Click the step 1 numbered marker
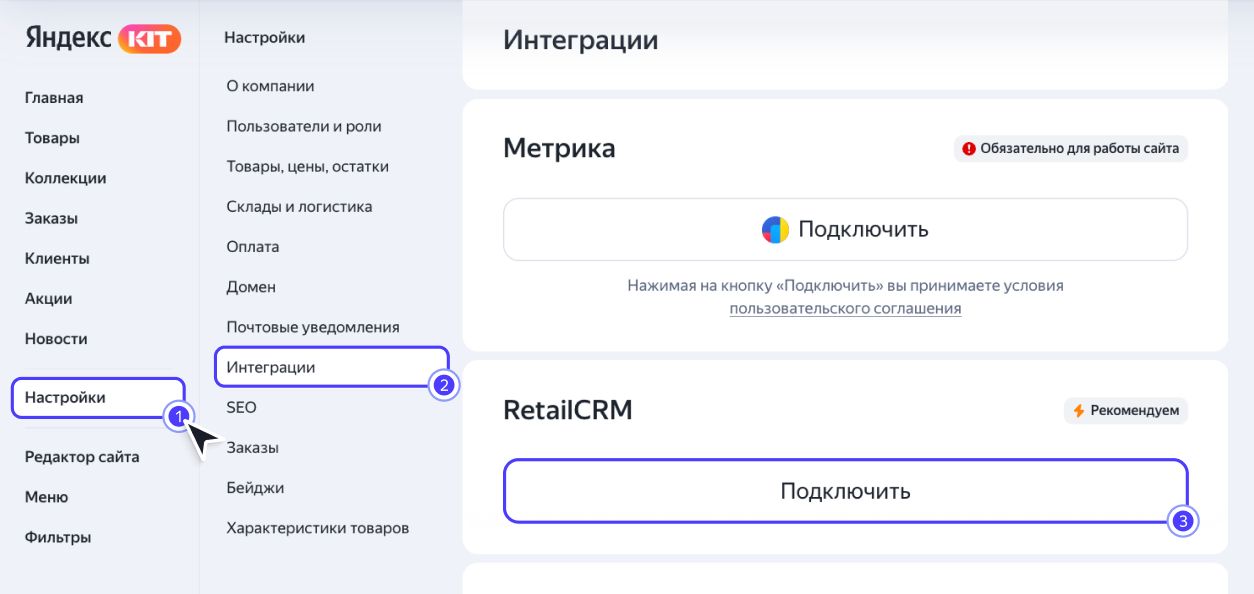Viewport: 1254px width, 594px height. [x=177, y=416]
